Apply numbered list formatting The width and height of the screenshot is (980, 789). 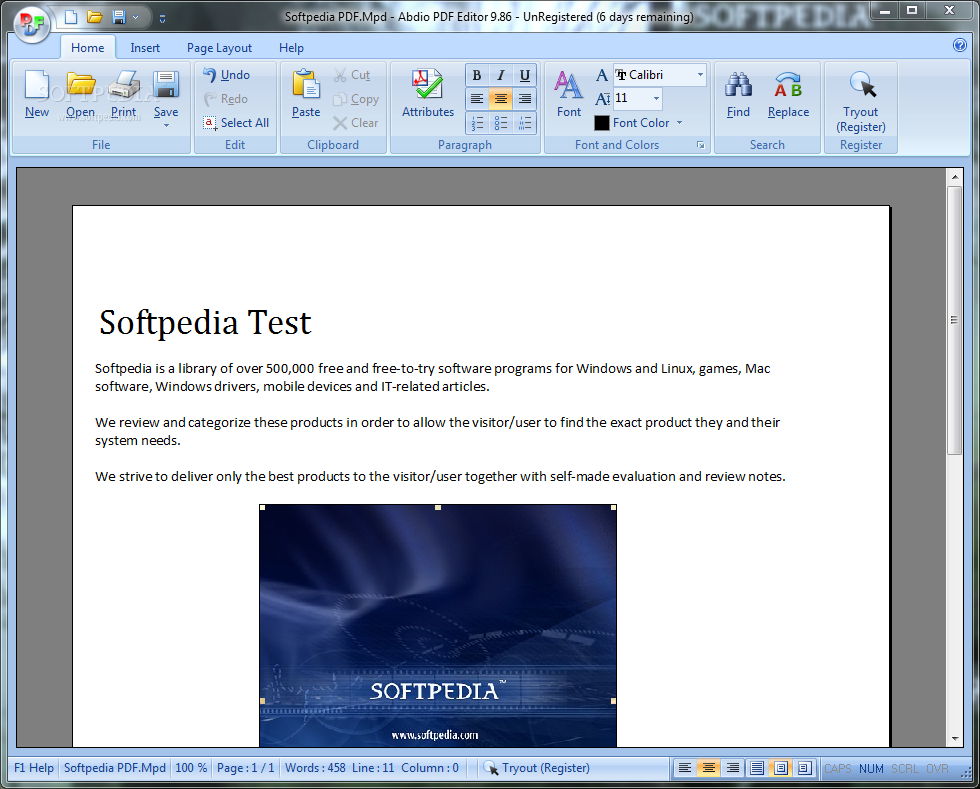click(477, 123)
